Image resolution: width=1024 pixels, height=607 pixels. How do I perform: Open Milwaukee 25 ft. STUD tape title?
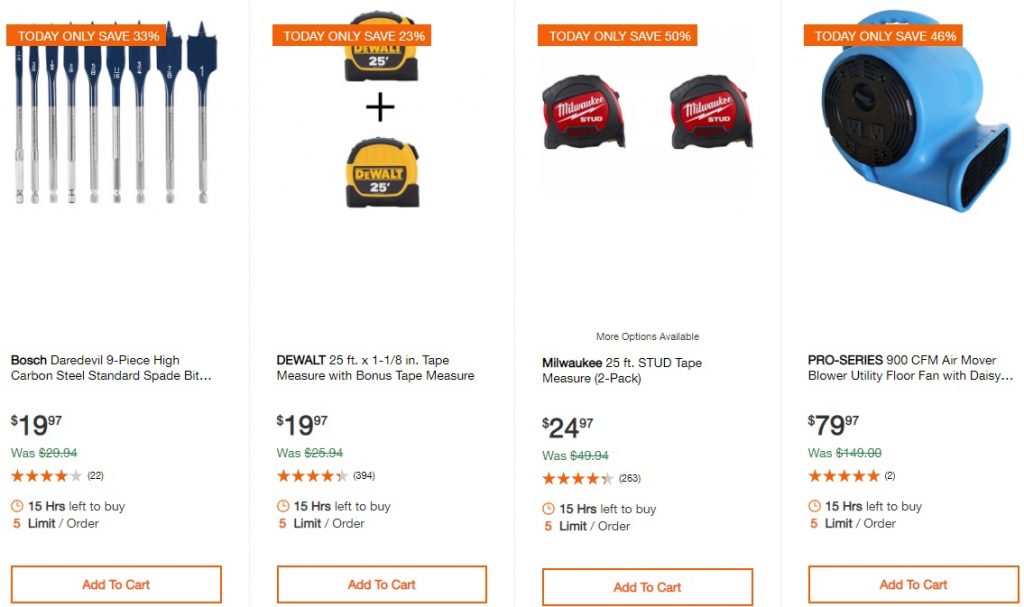click(622, 371)
